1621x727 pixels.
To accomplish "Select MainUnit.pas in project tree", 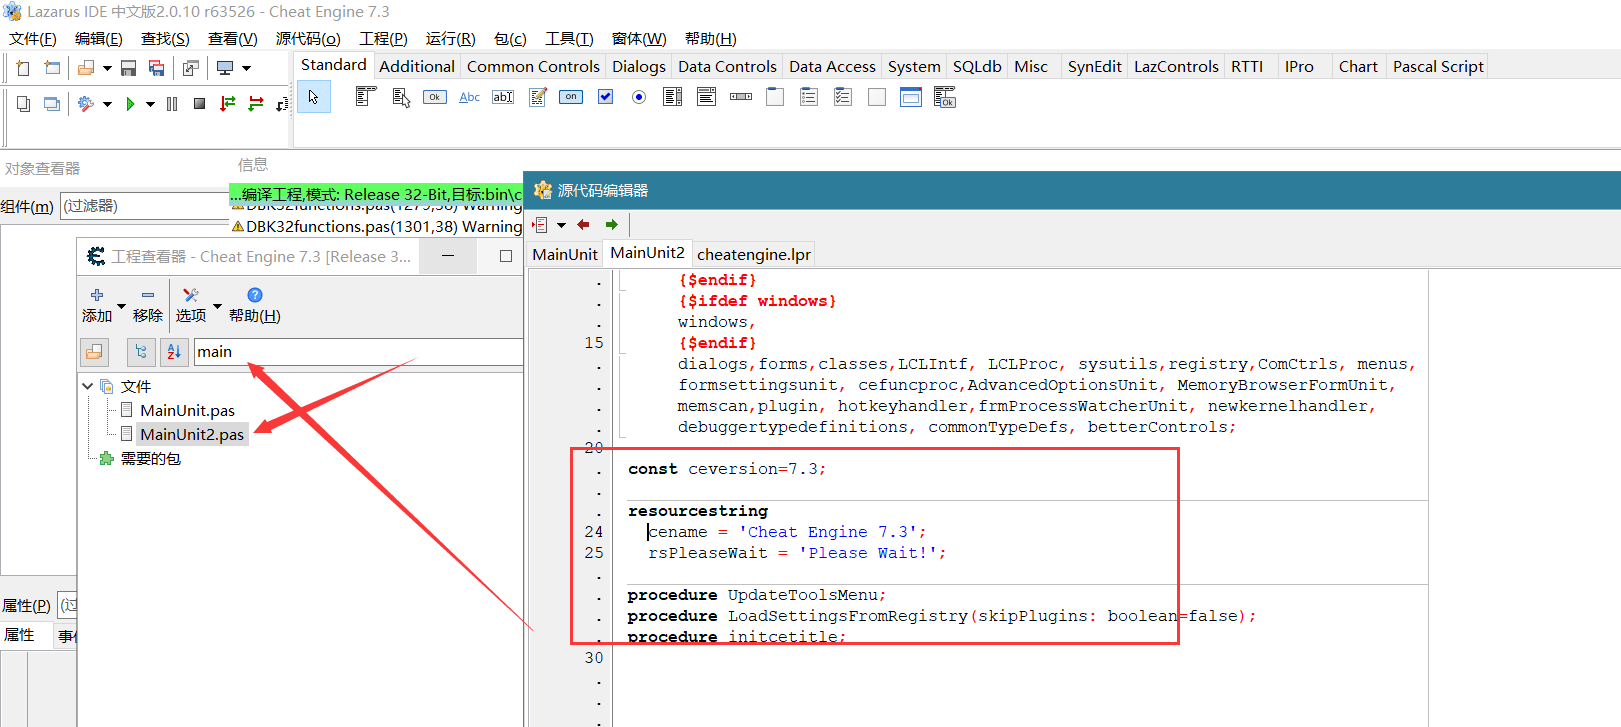I will [x=187, y=410].
